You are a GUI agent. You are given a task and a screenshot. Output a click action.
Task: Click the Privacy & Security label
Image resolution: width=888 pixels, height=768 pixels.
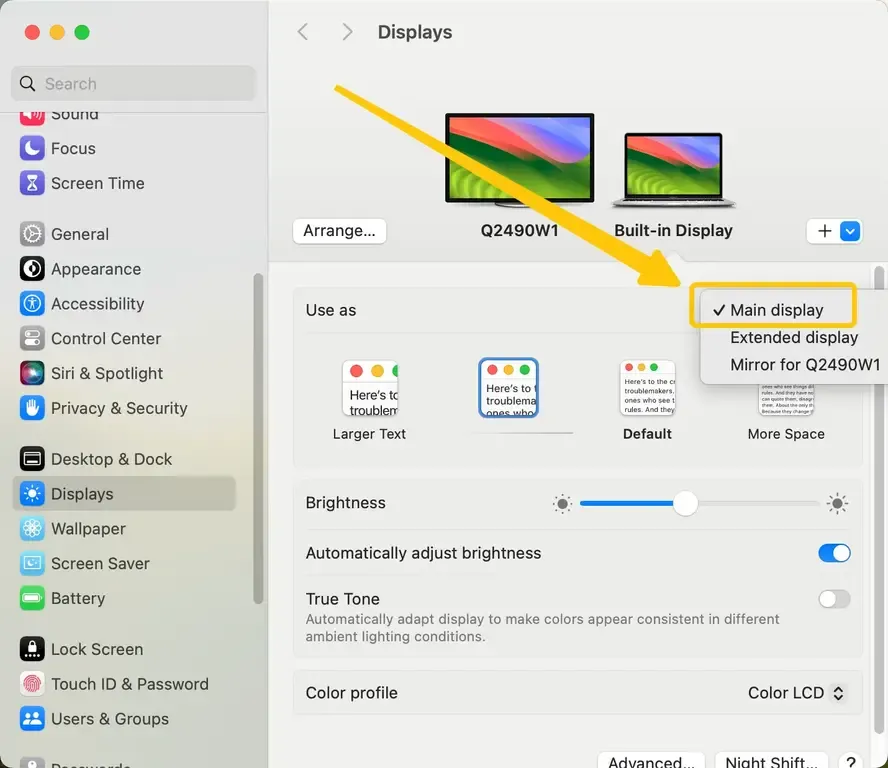click(119, 408)
